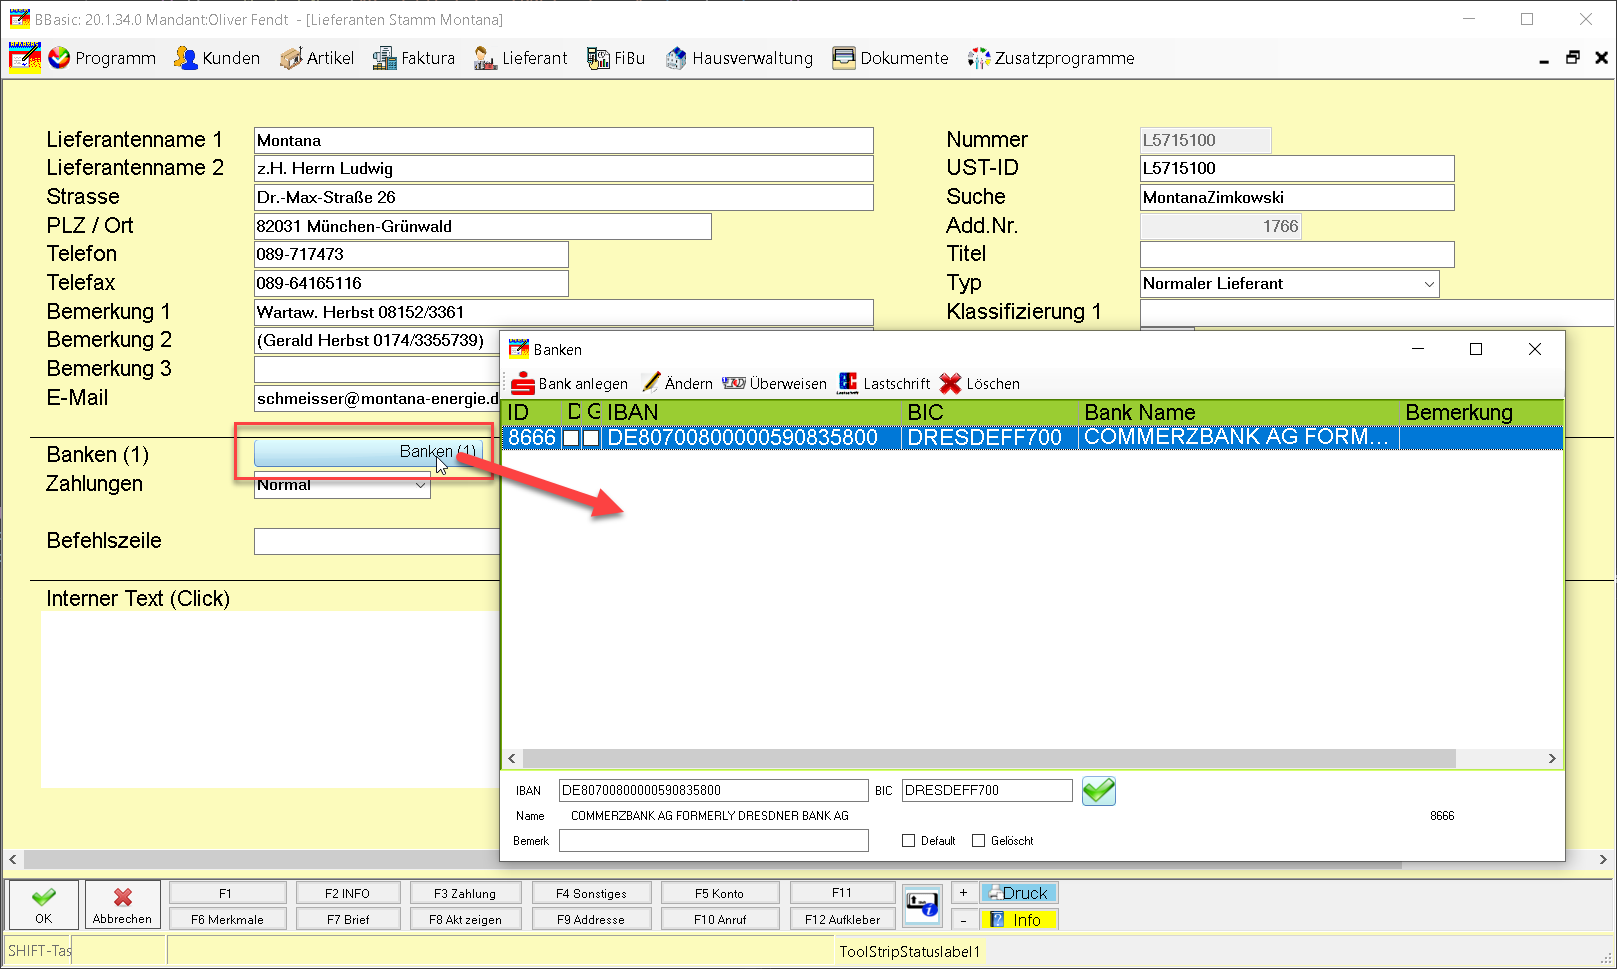Click Bank anlegen in Banken toolbar
The height and width of the screenshot is (969, 1617).
(570, 384)
